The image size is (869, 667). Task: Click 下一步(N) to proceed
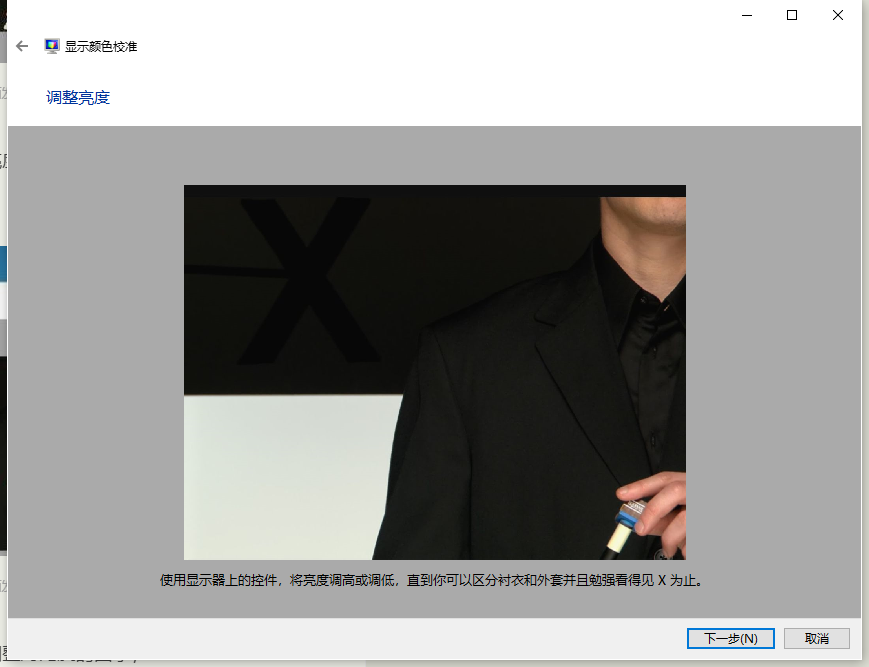click(x=730, y=638)
